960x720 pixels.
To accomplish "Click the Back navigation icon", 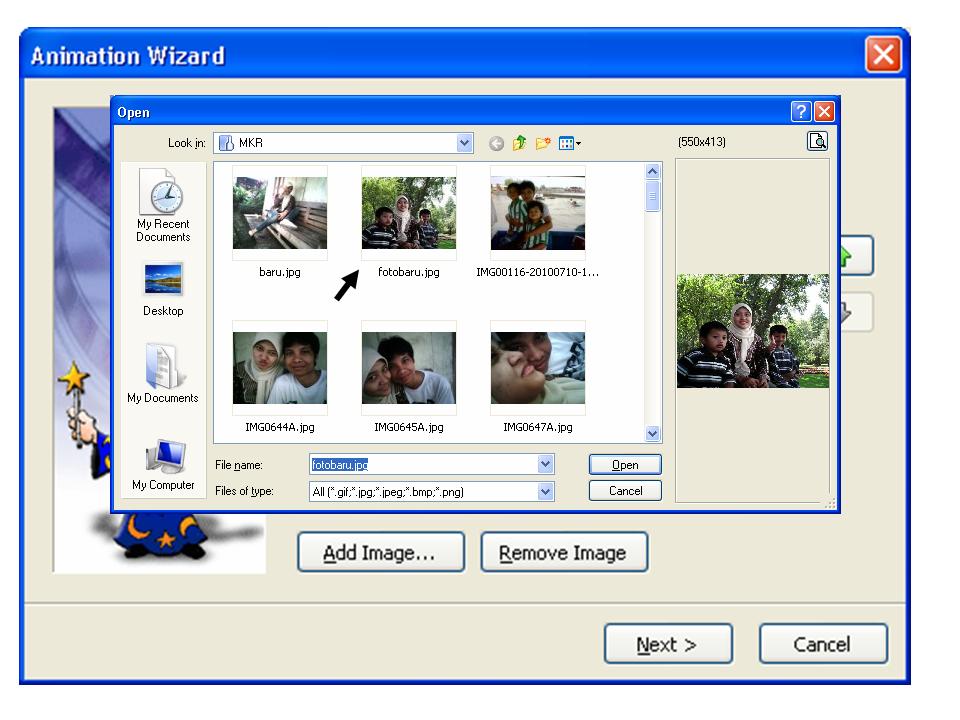I will (x=497, y=143).
